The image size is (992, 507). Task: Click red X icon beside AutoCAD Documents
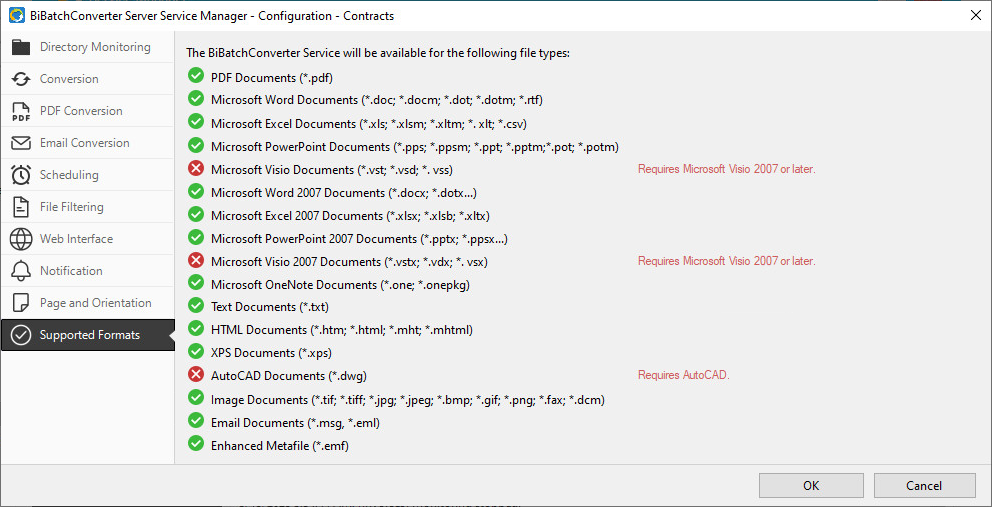tap(196, 374)
